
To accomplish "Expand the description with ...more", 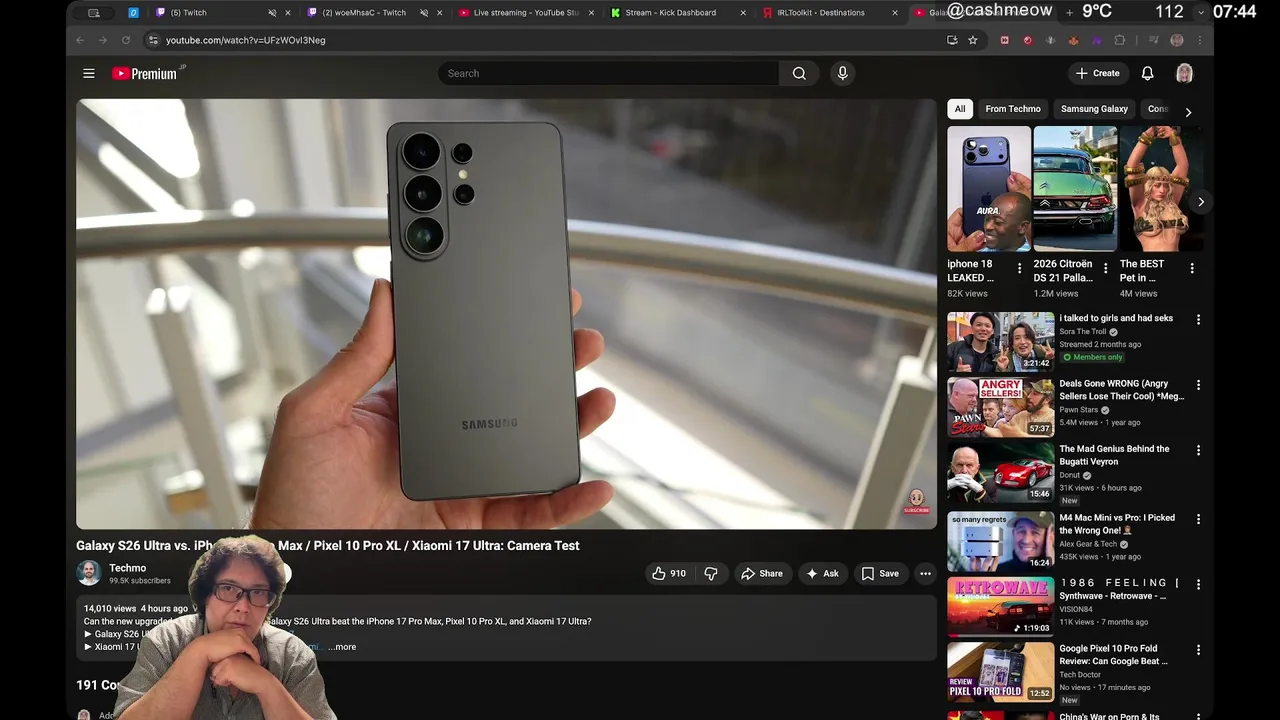I will 342,647.
